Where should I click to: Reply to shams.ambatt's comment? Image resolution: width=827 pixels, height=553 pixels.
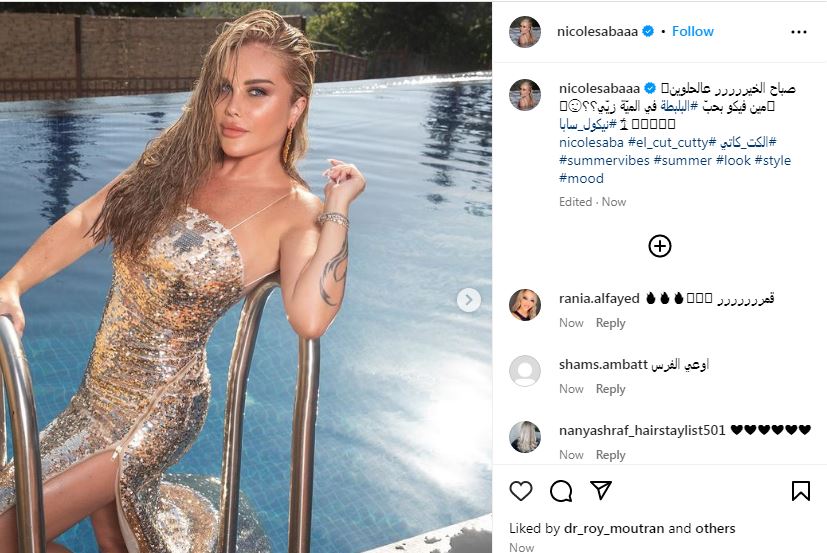(610, 389)
